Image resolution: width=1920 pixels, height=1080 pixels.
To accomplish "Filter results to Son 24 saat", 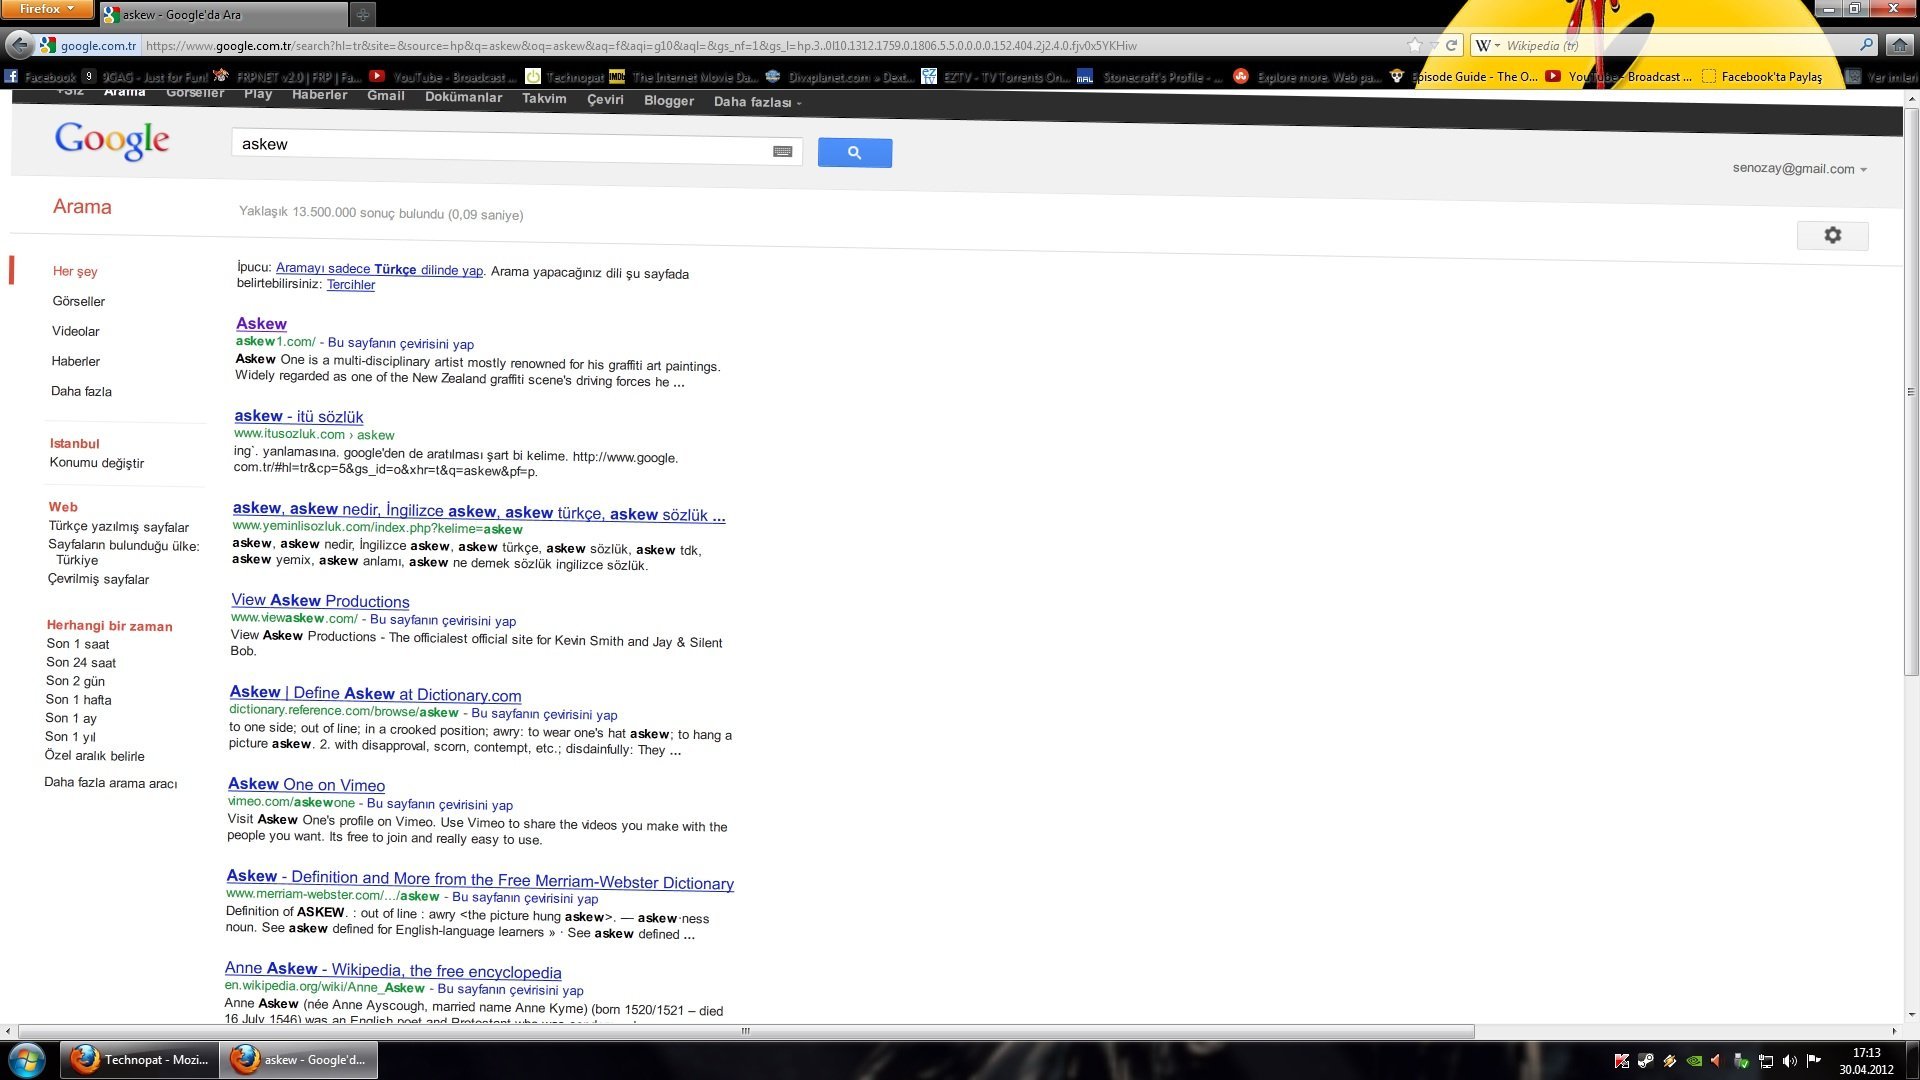I will pos(81,663).
